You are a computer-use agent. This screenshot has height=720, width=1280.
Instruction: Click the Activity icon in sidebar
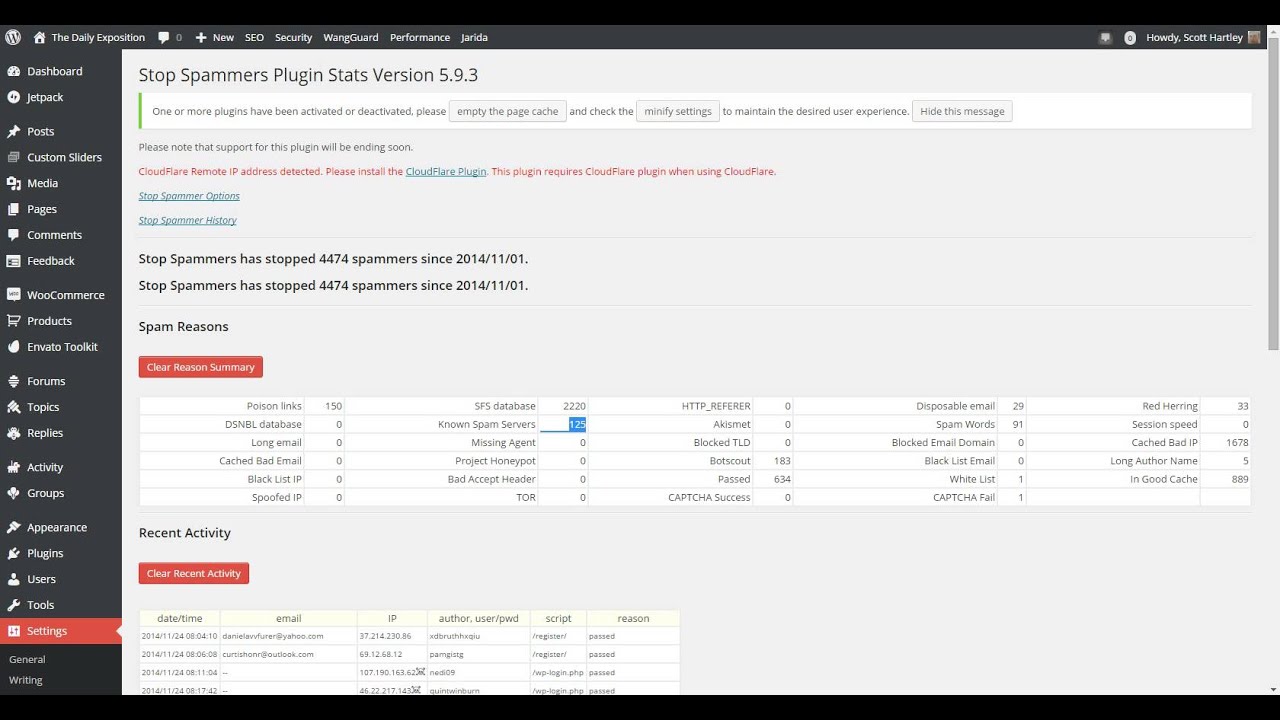pyautogui.click(x=13, y=467)
